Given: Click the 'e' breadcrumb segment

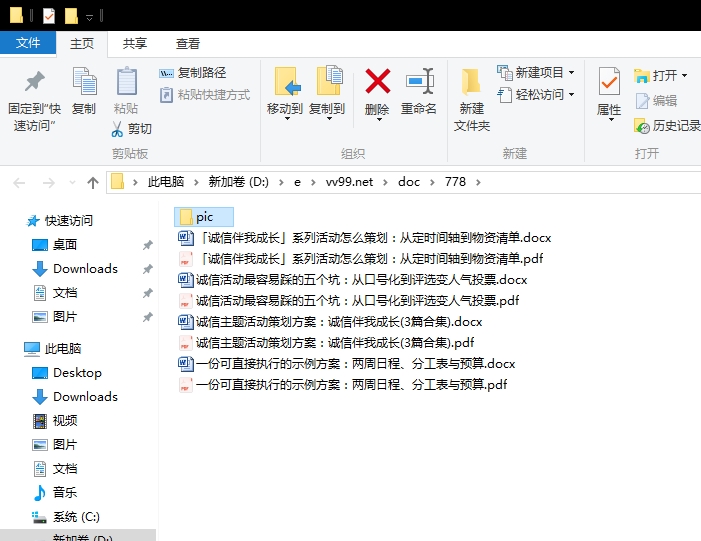Looking at the screenshot, I should (x=297, y=182).
